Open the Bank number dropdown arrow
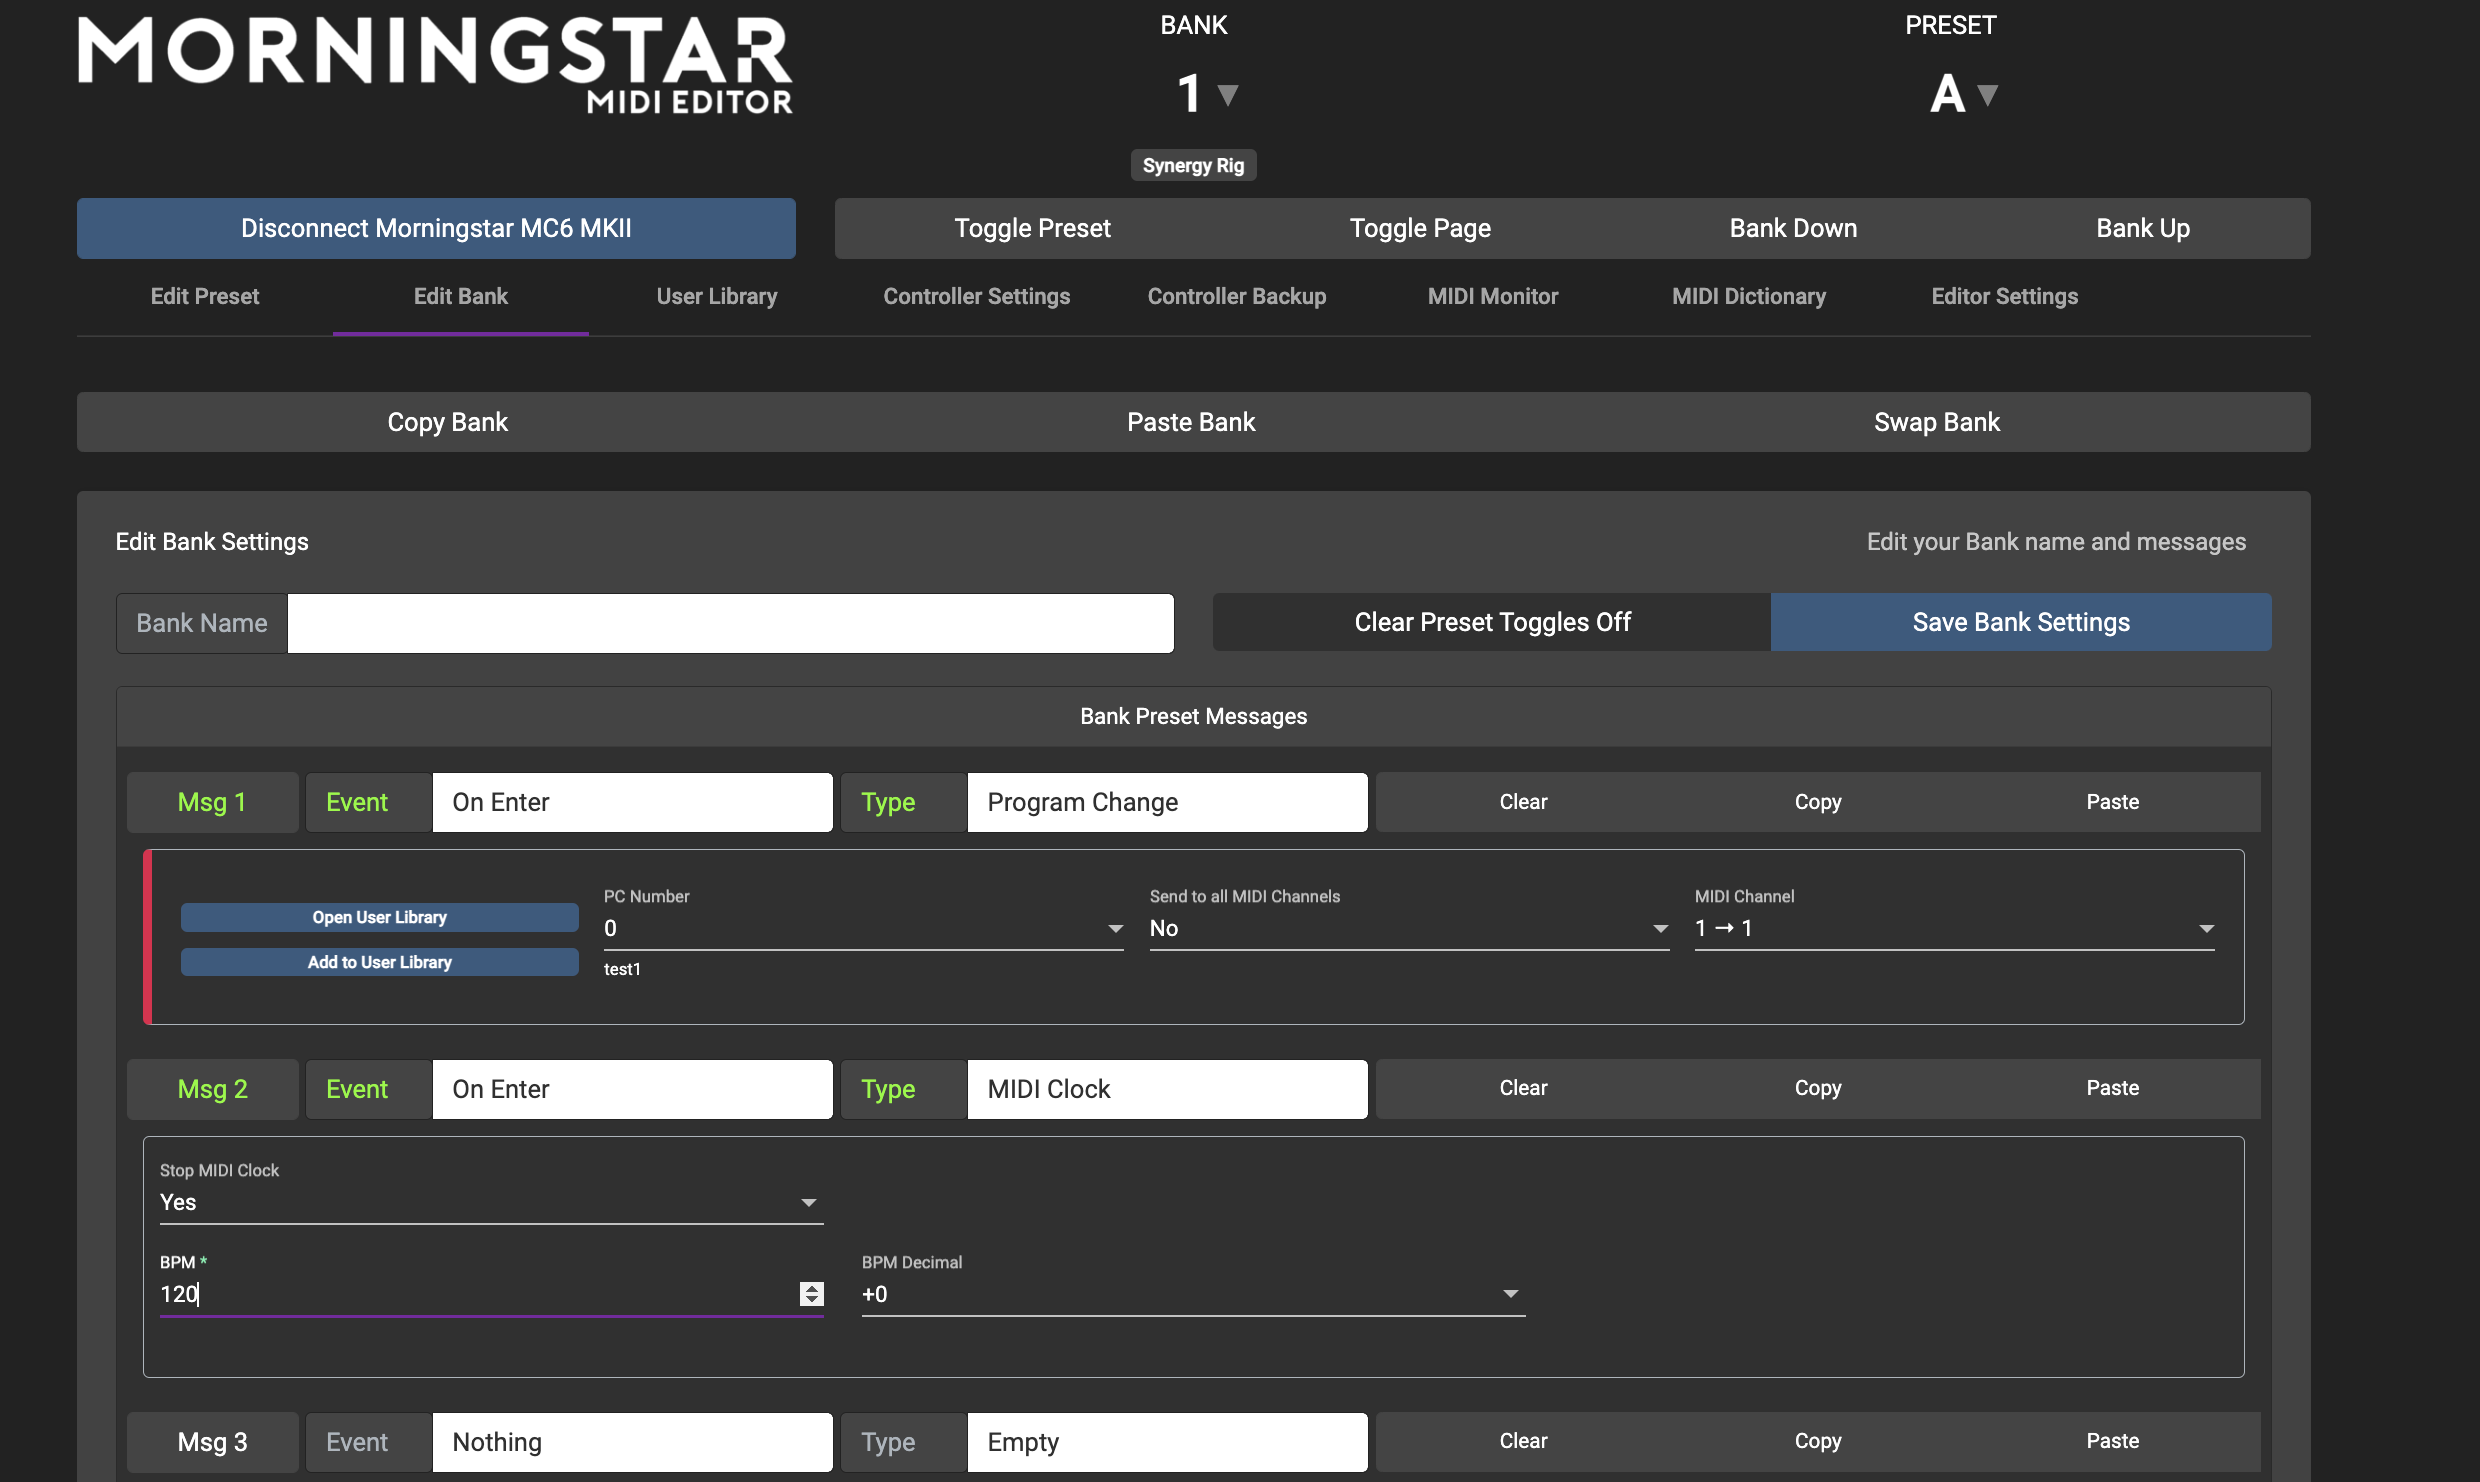This screenshot has height=1482, width=2480. (1228, 95)
